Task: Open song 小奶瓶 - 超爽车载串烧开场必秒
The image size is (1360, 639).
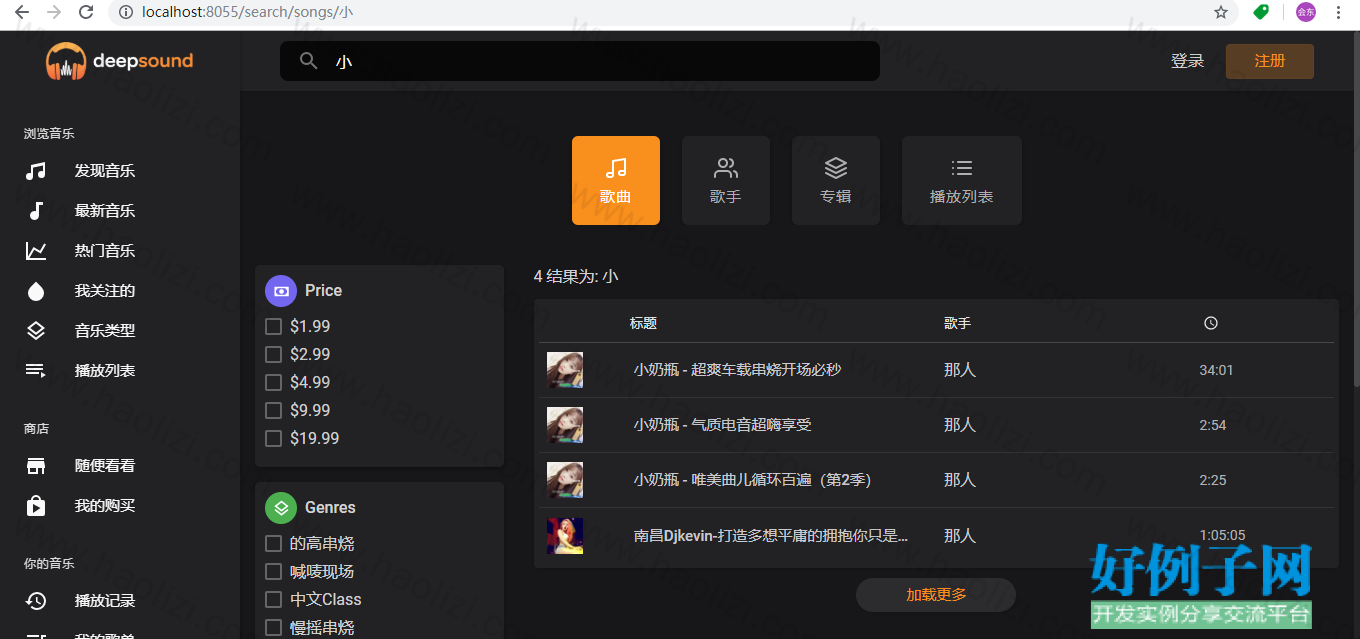Action: (x=737, y=370)
